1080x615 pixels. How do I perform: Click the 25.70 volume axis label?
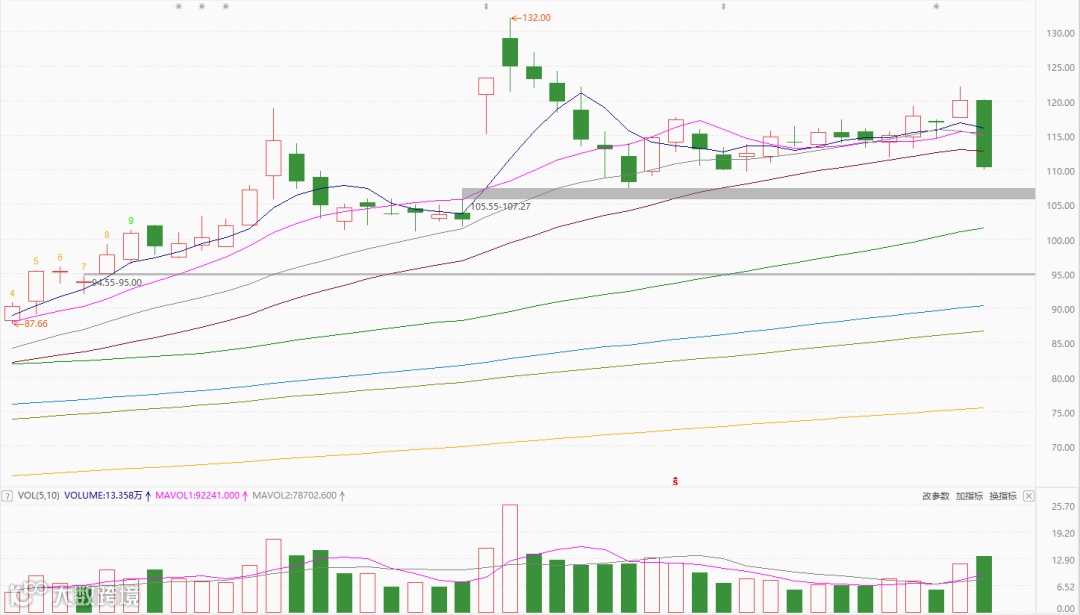pyautogui.click(x=1063, y=507)
